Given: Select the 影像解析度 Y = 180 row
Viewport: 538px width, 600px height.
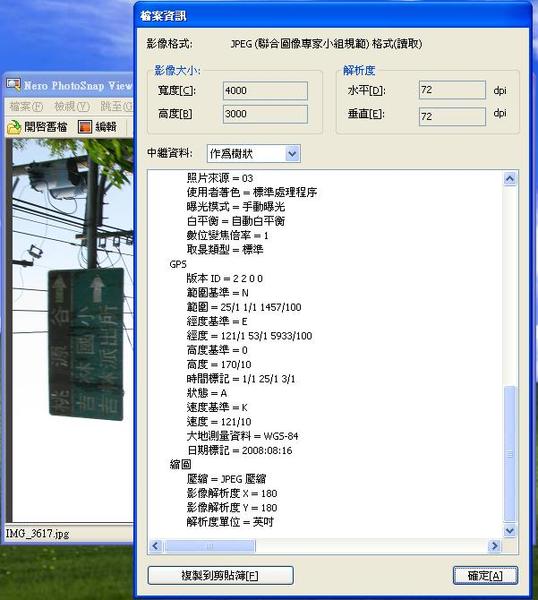Looking at the screenshot, I should [x=232, y=508].
